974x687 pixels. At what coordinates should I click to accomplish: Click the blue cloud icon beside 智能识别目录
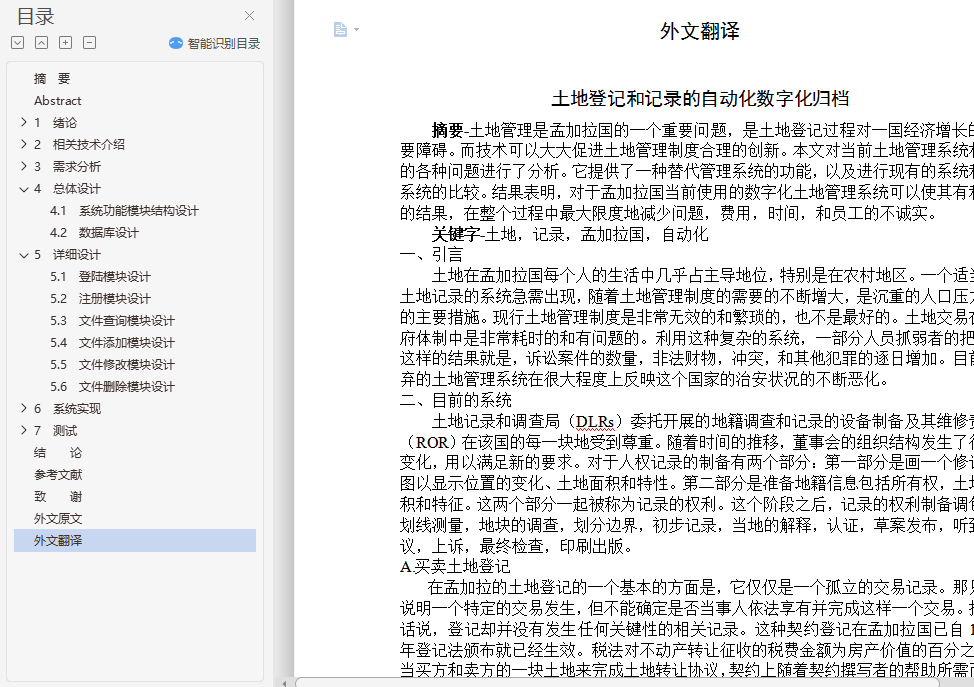tap(176, 43)
